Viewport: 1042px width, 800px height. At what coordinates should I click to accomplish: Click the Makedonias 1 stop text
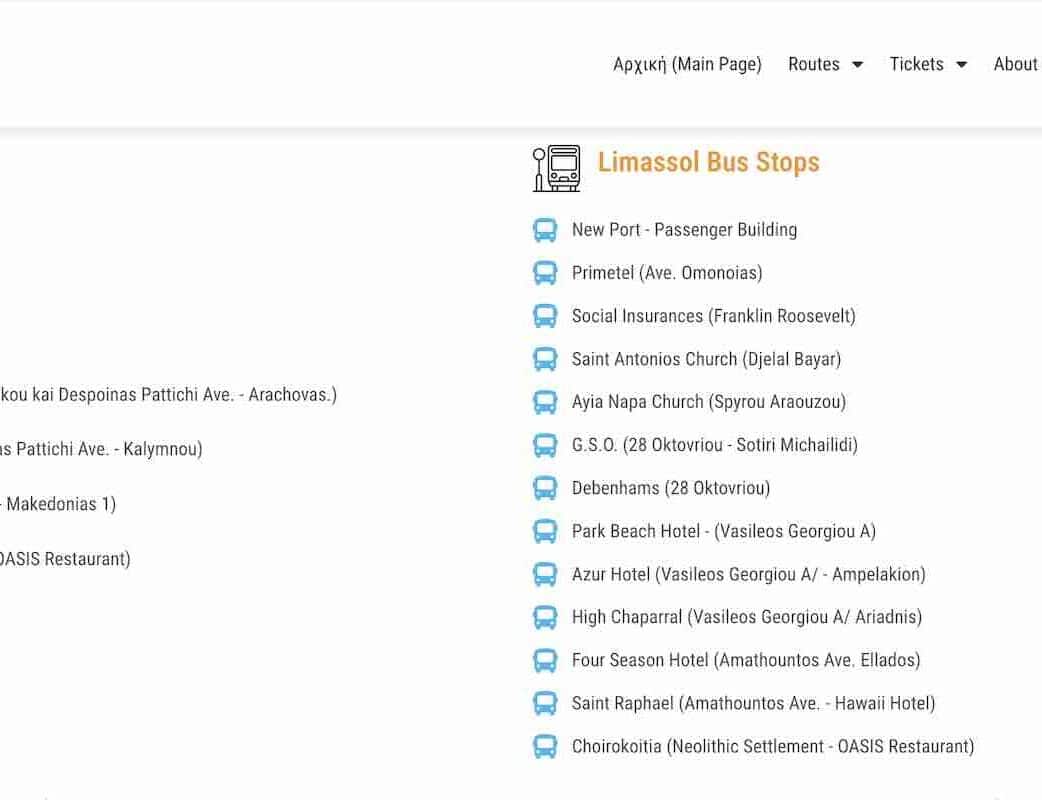58,504
